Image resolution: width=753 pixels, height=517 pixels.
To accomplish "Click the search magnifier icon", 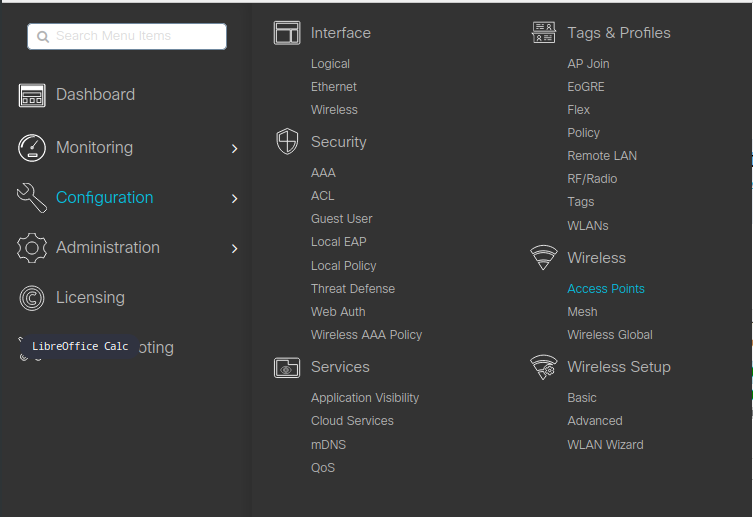I will (x=43, y=36).
